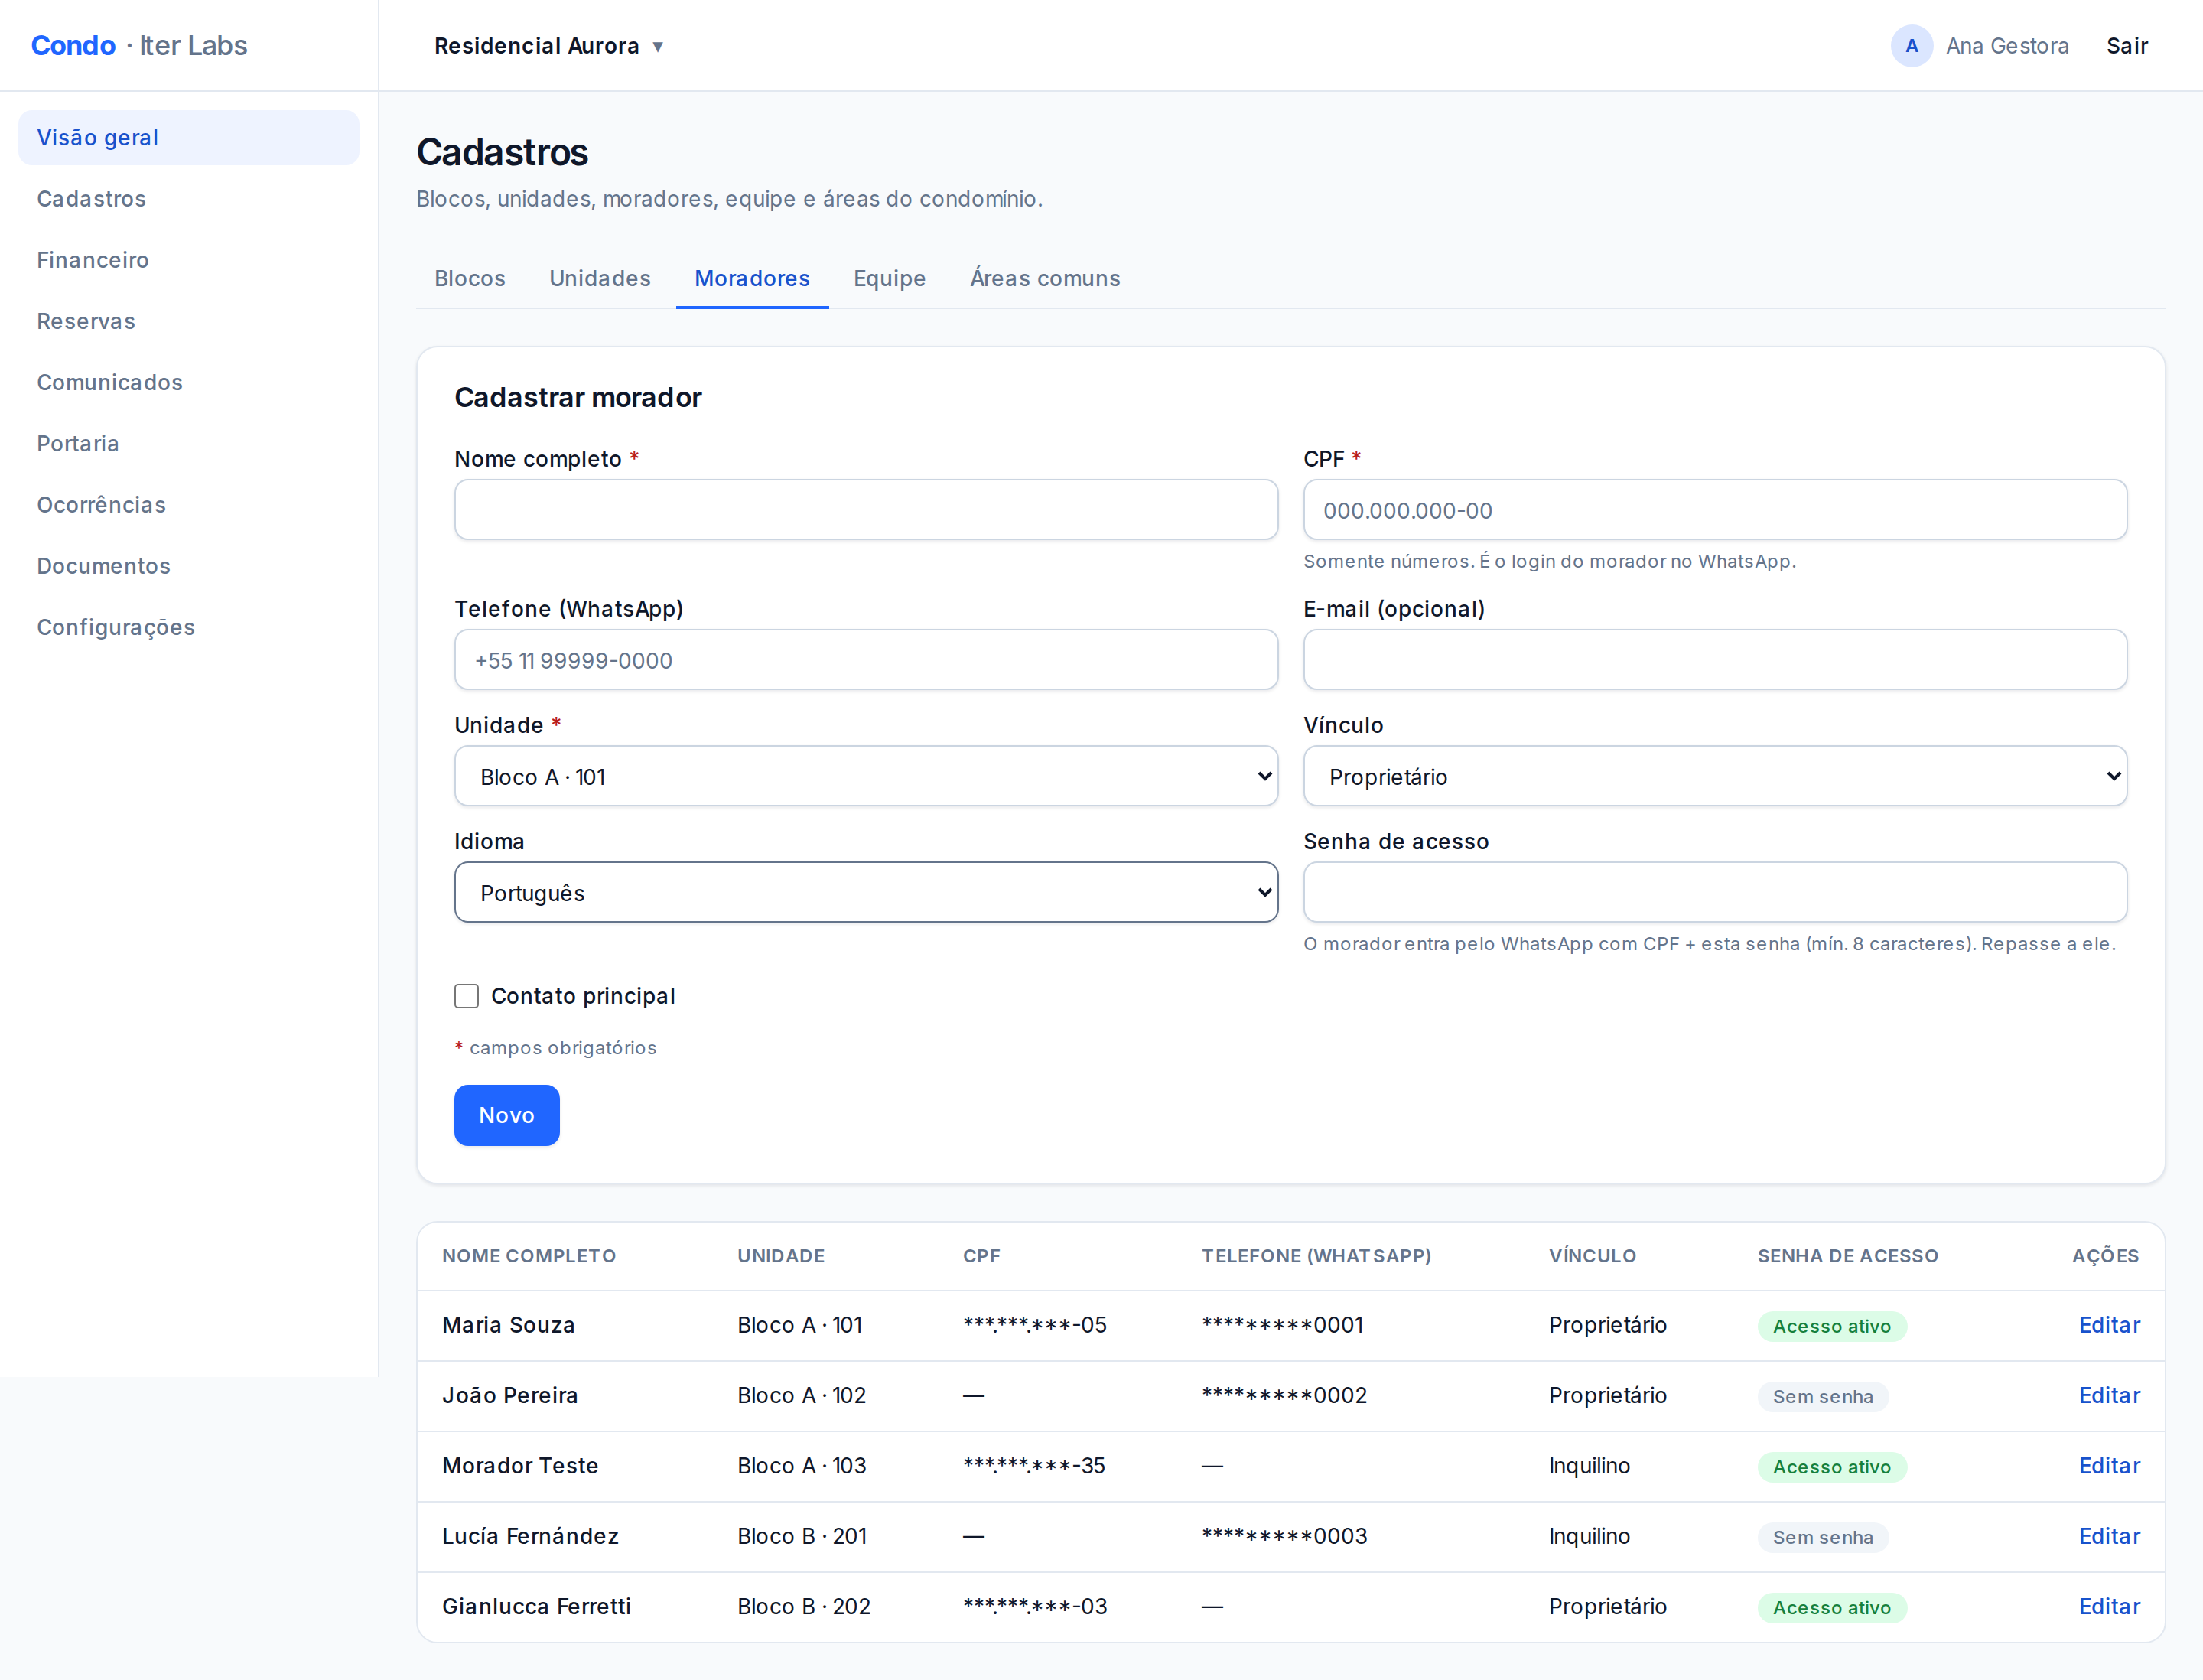Open Ocorrências from the sidebar

pyautogui.click(x=101, y=505)
